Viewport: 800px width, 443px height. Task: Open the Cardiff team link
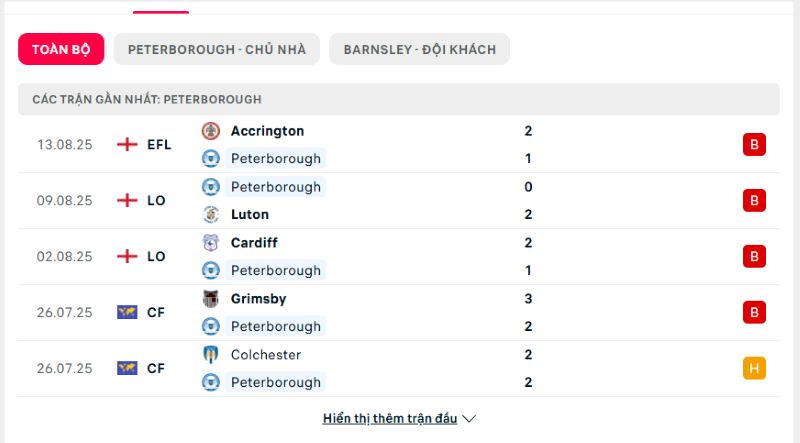pos(254,243)
